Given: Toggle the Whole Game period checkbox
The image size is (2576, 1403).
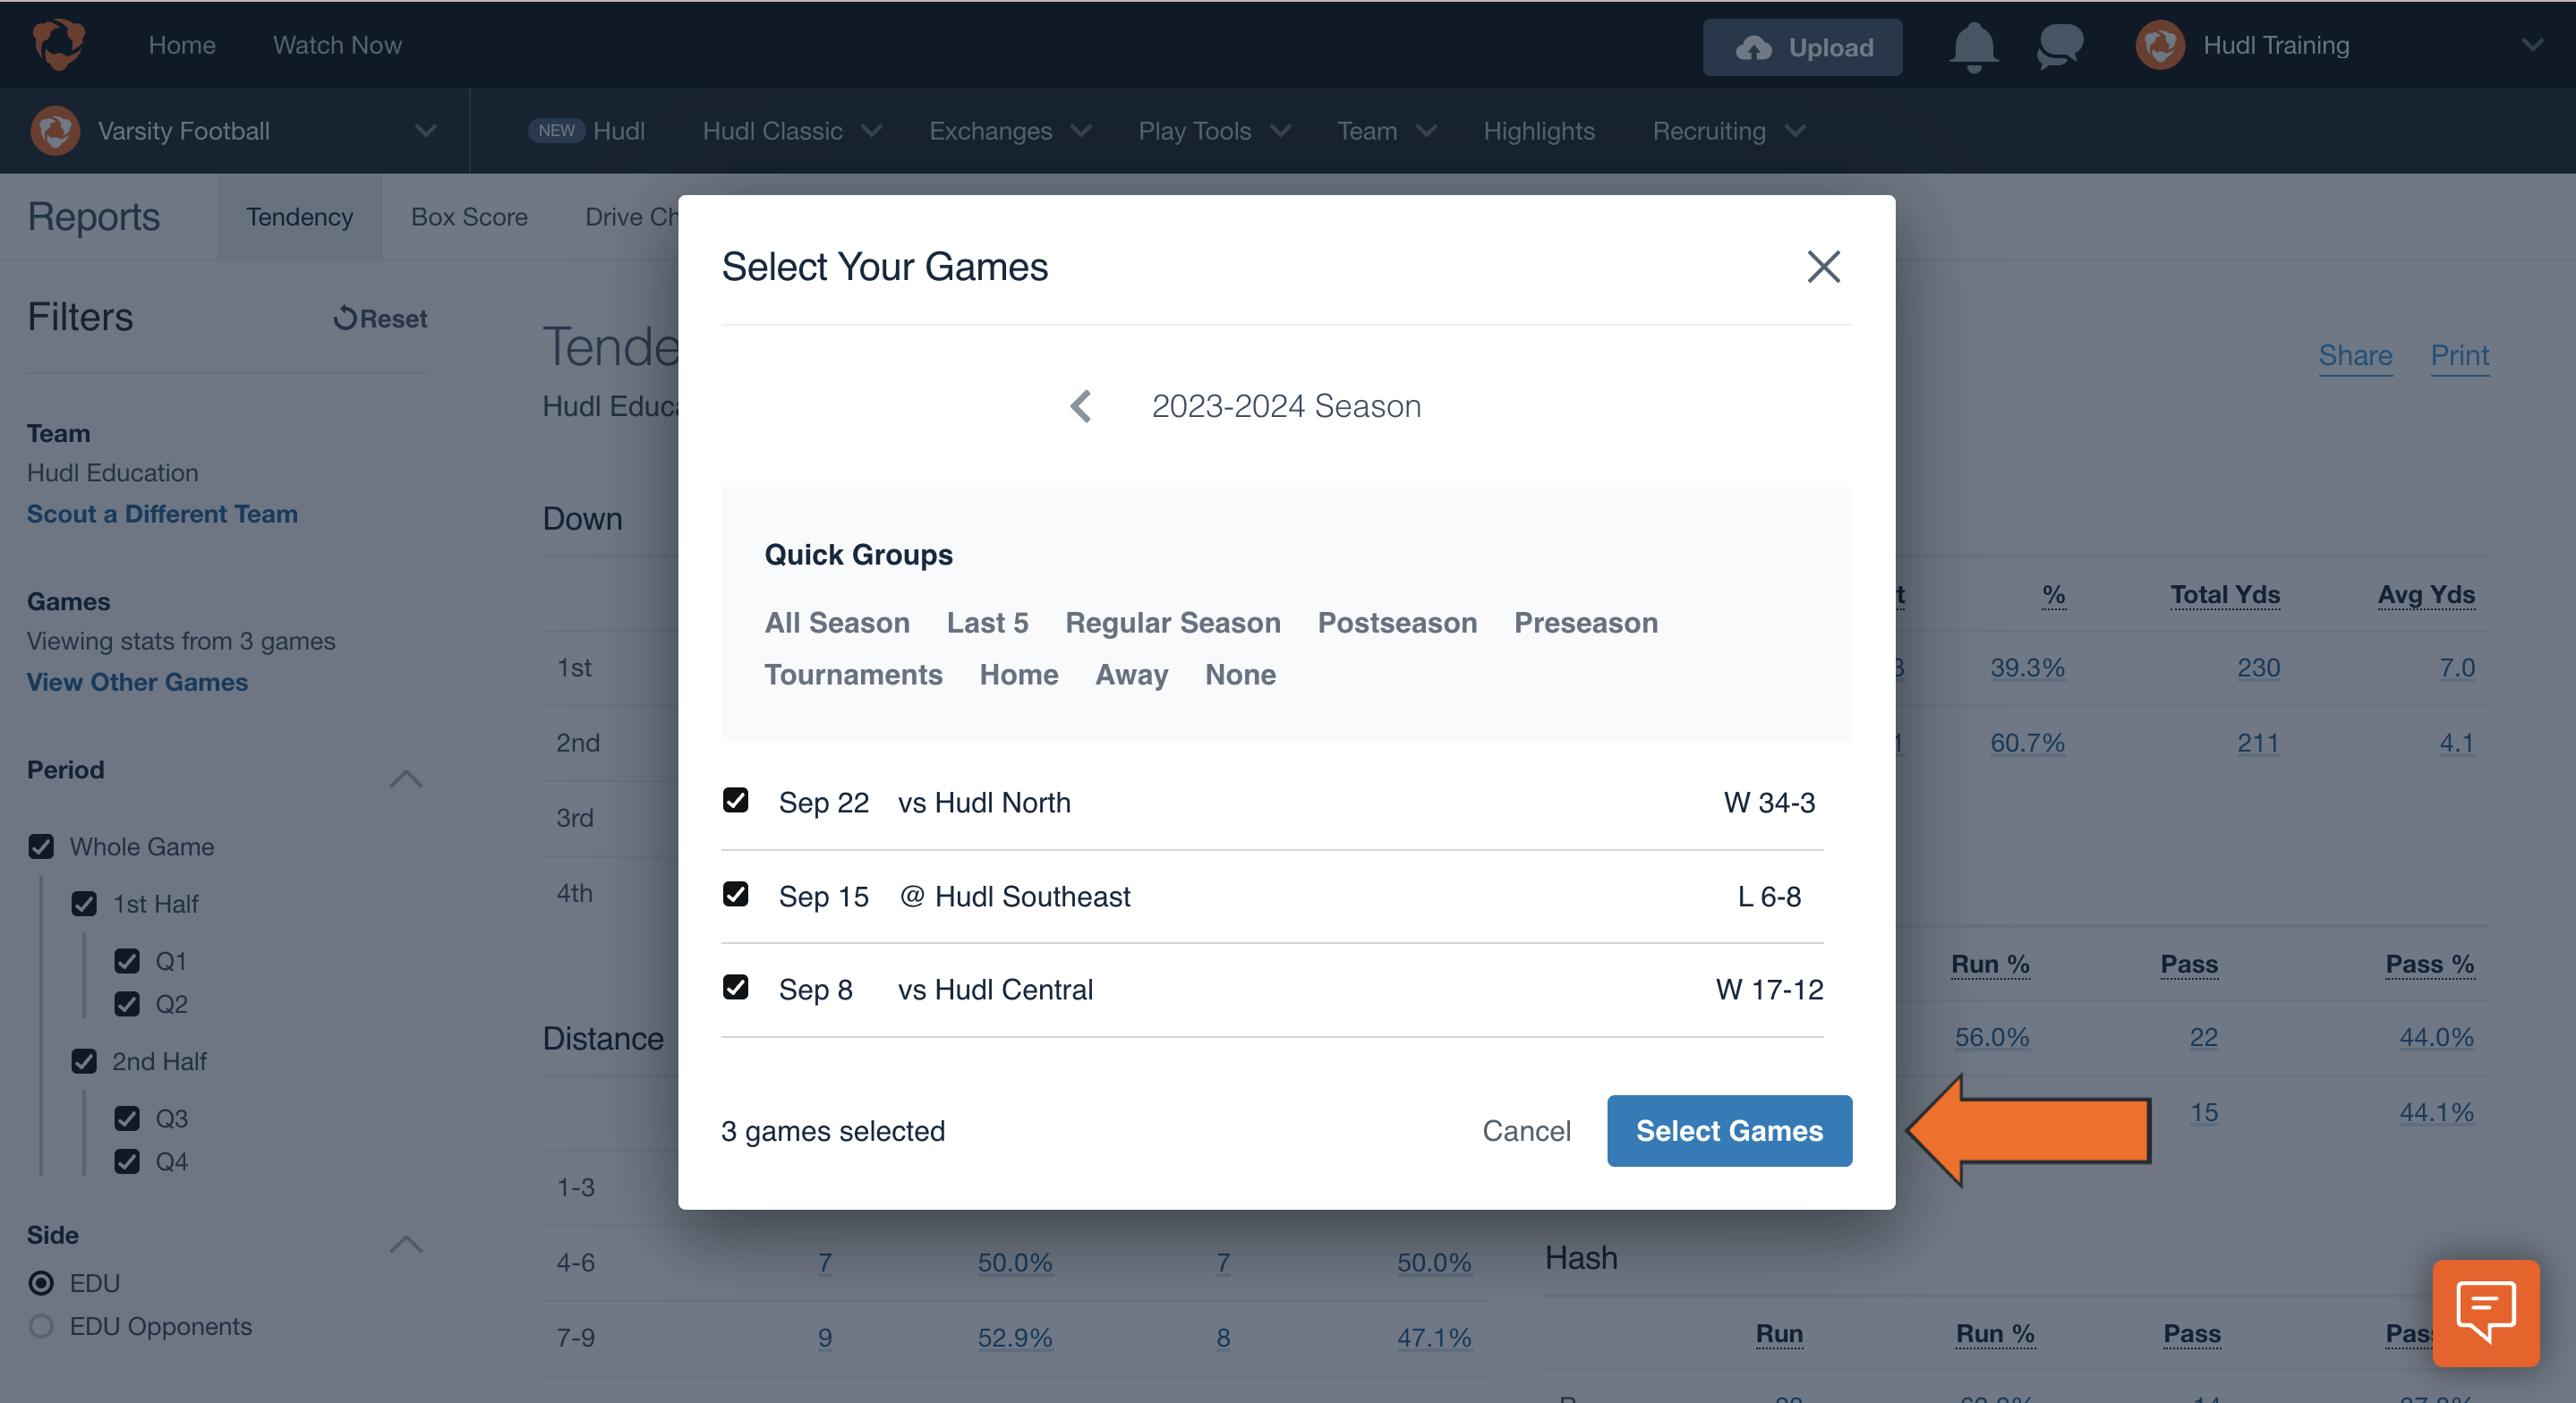Looking at the screenshot, I should 41,847.
